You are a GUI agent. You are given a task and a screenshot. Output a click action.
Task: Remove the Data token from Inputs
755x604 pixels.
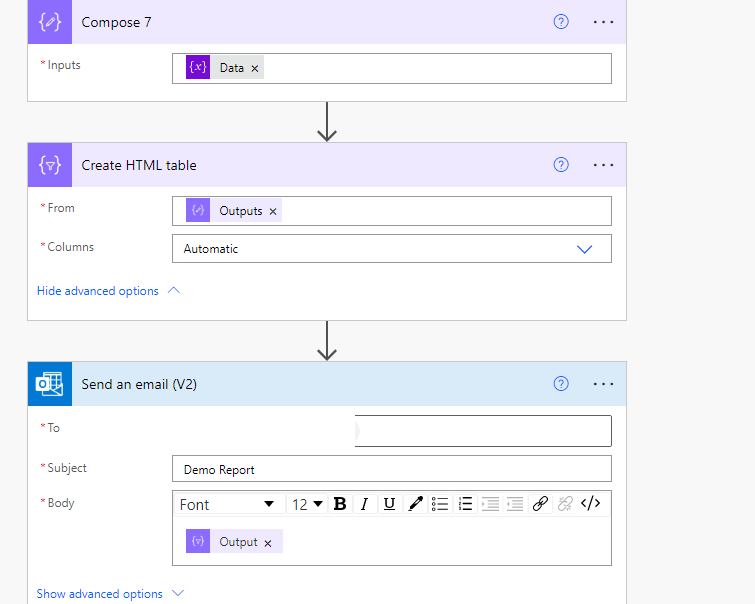pos(255,68)
